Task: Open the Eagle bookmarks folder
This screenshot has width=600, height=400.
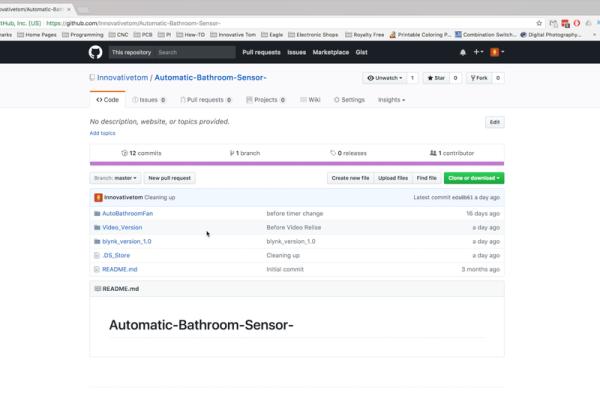Action: coord(272,35)
